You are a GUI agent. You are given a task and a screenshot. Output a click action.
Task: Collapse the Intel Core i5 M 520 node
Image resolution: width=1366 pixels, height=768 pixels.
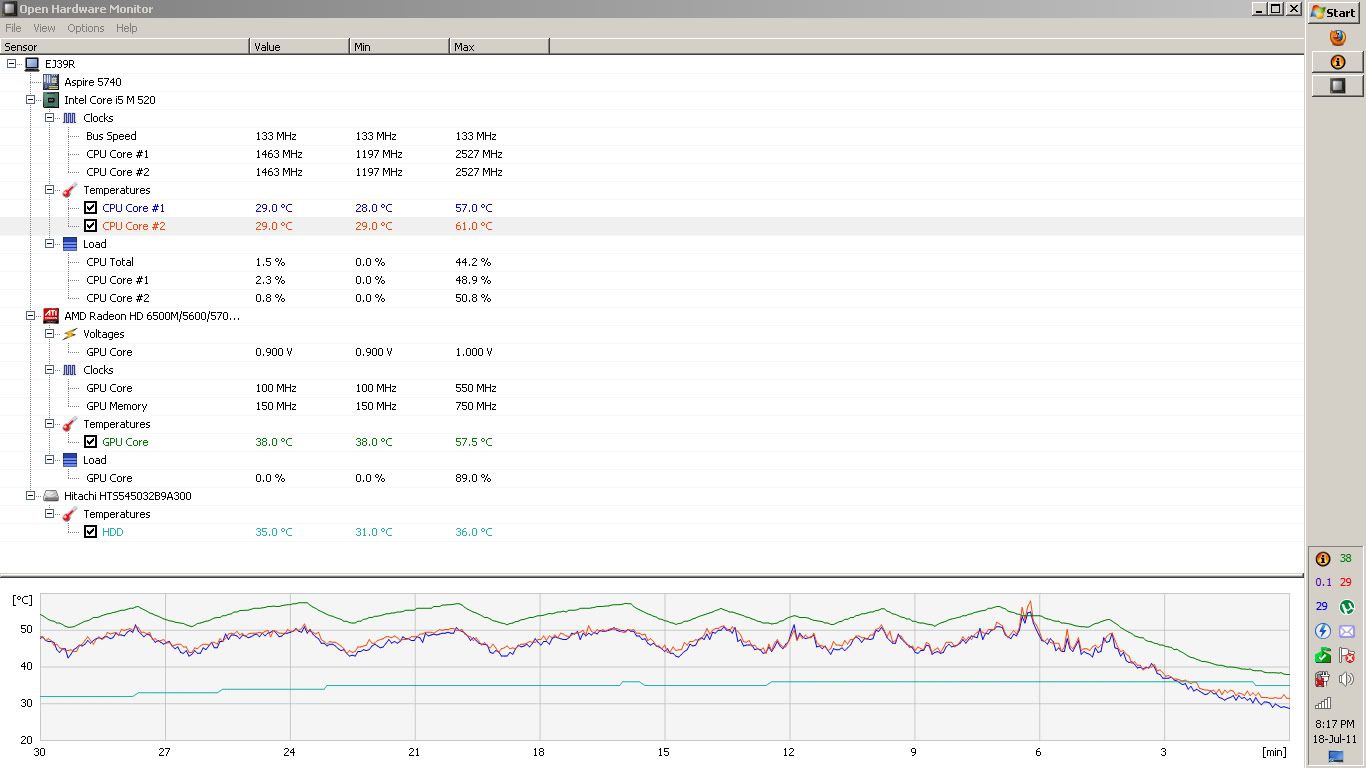click(x=31, y=100)
